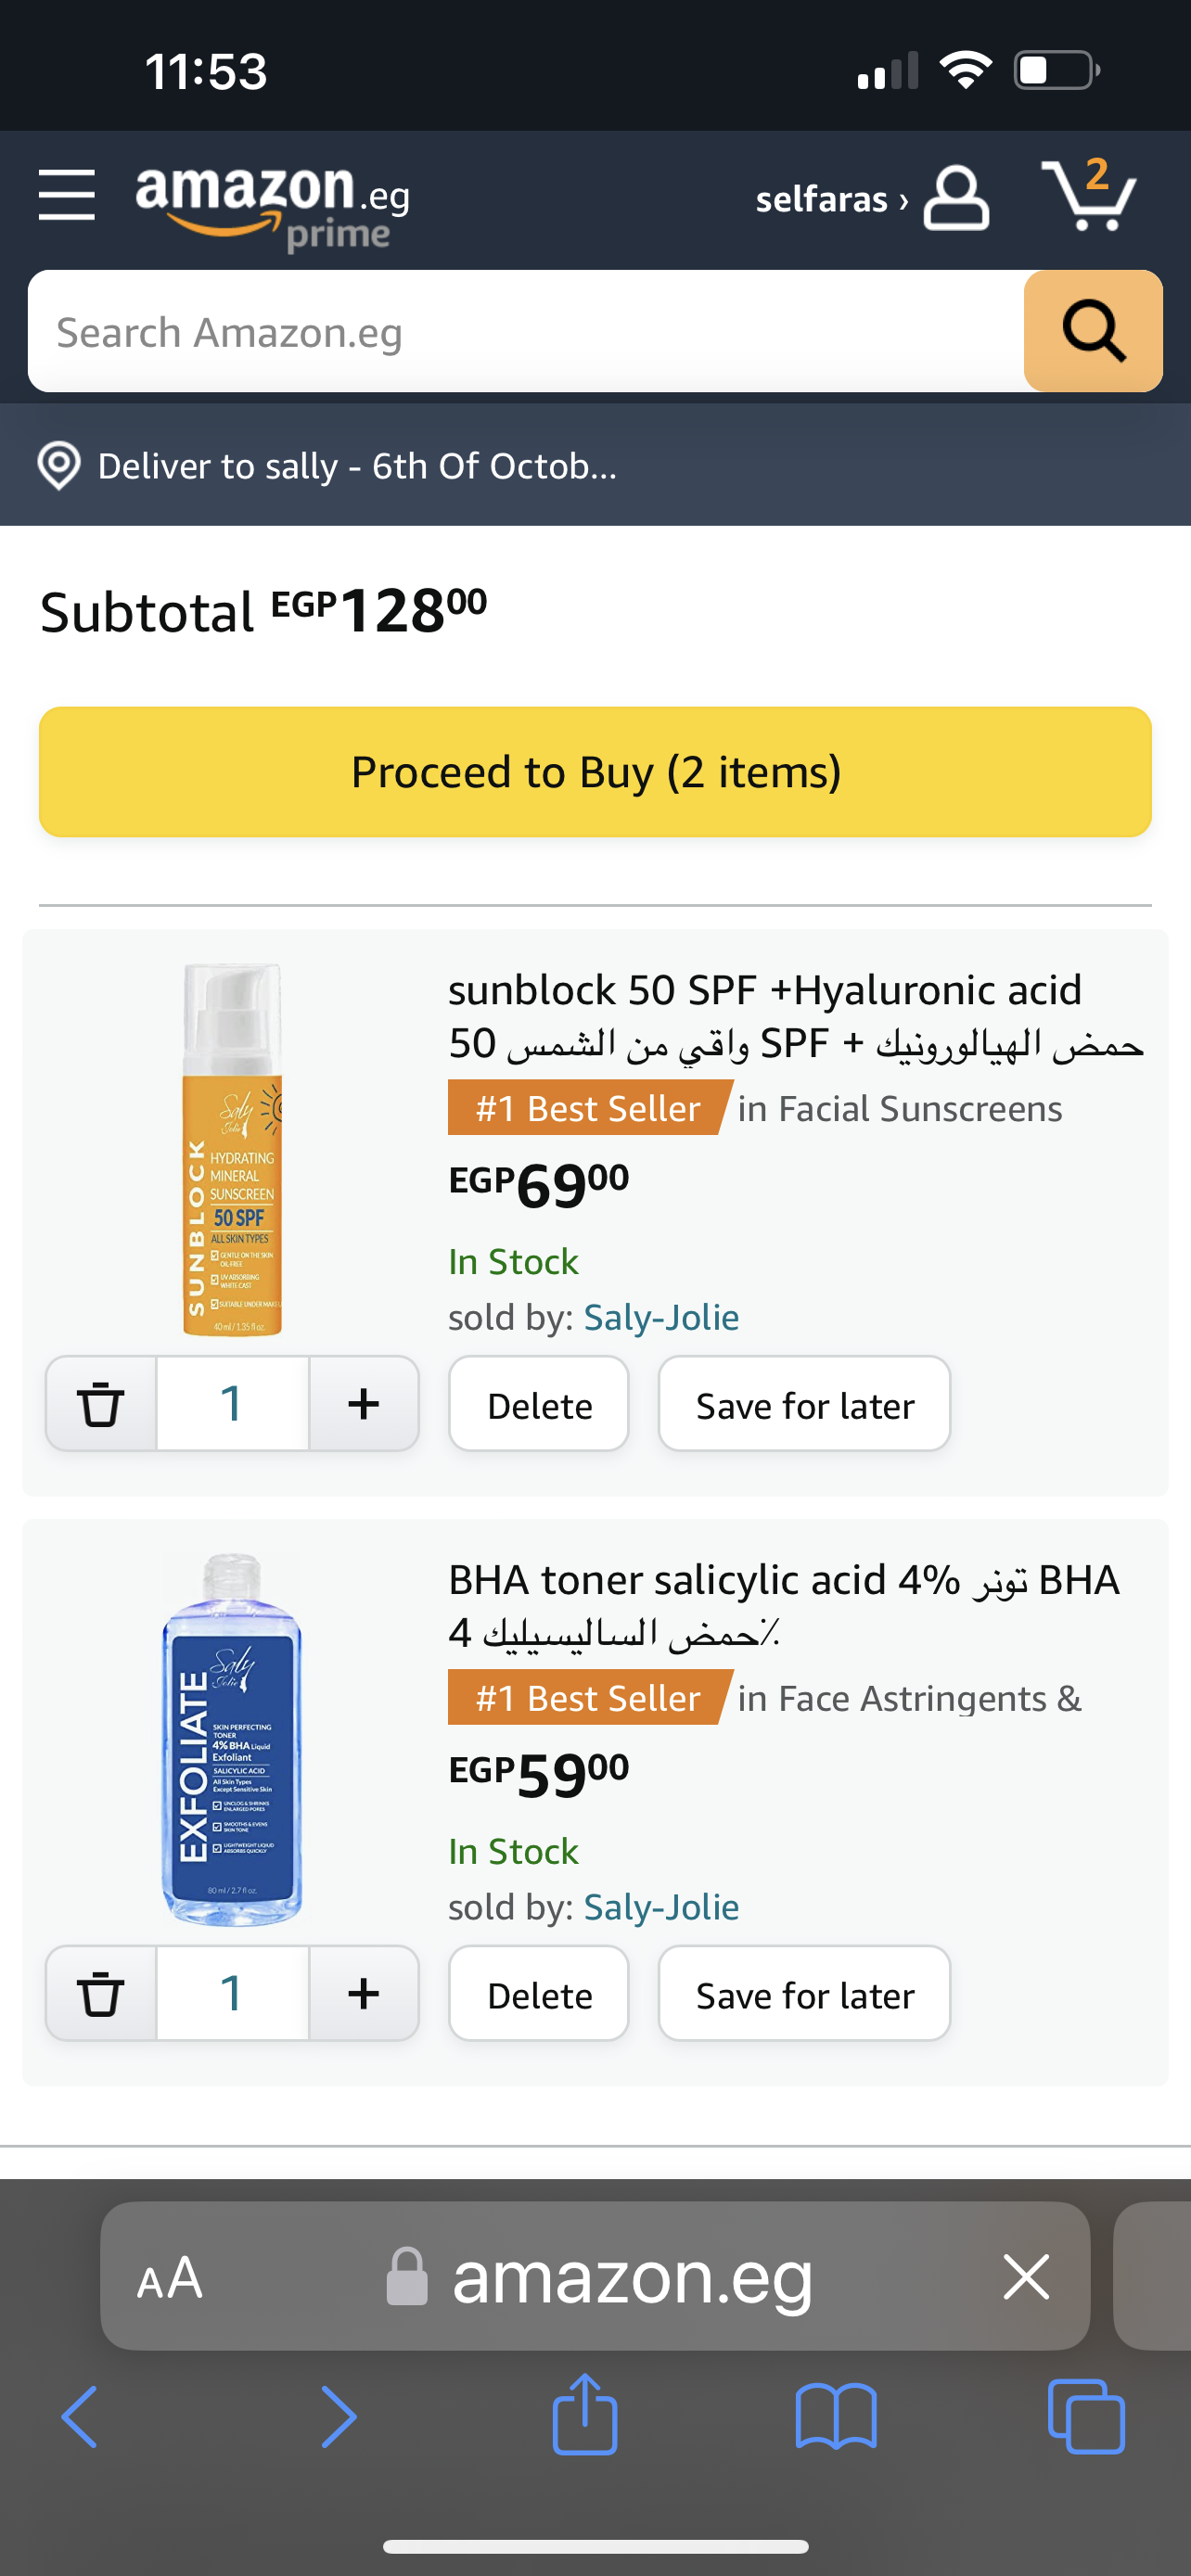Screen dimensions: 1191x2576
Task: Focus the Search Amazon.eg field
Action: [x=525, y=332]
